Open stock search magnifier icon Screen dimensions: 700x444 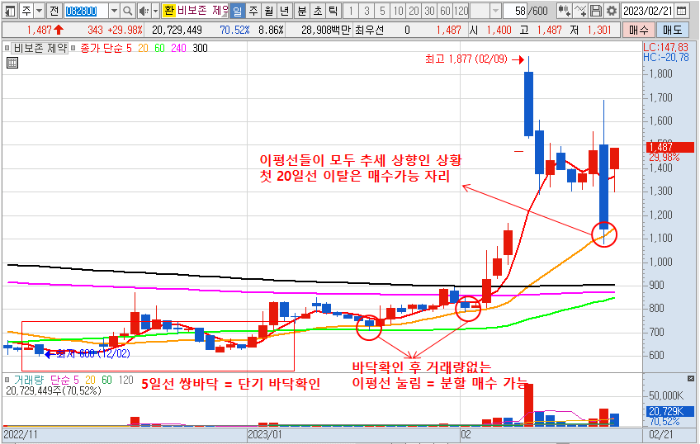(127, 11)
